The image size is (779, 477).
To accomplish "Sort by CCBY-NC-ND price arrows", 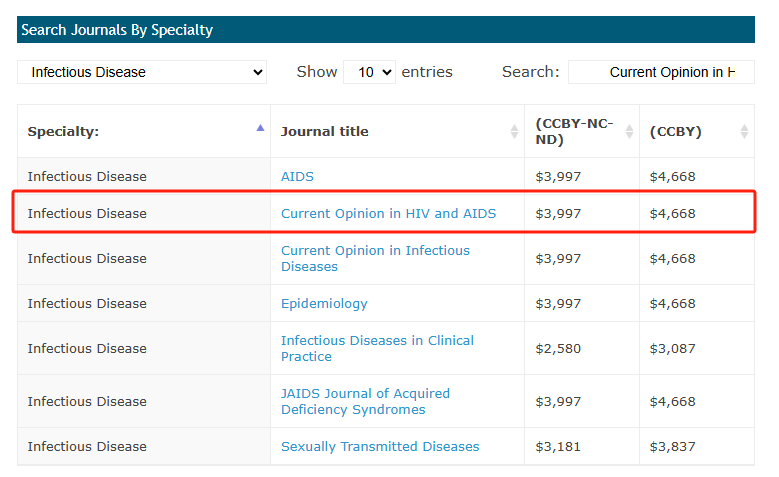I will (629, 132).
